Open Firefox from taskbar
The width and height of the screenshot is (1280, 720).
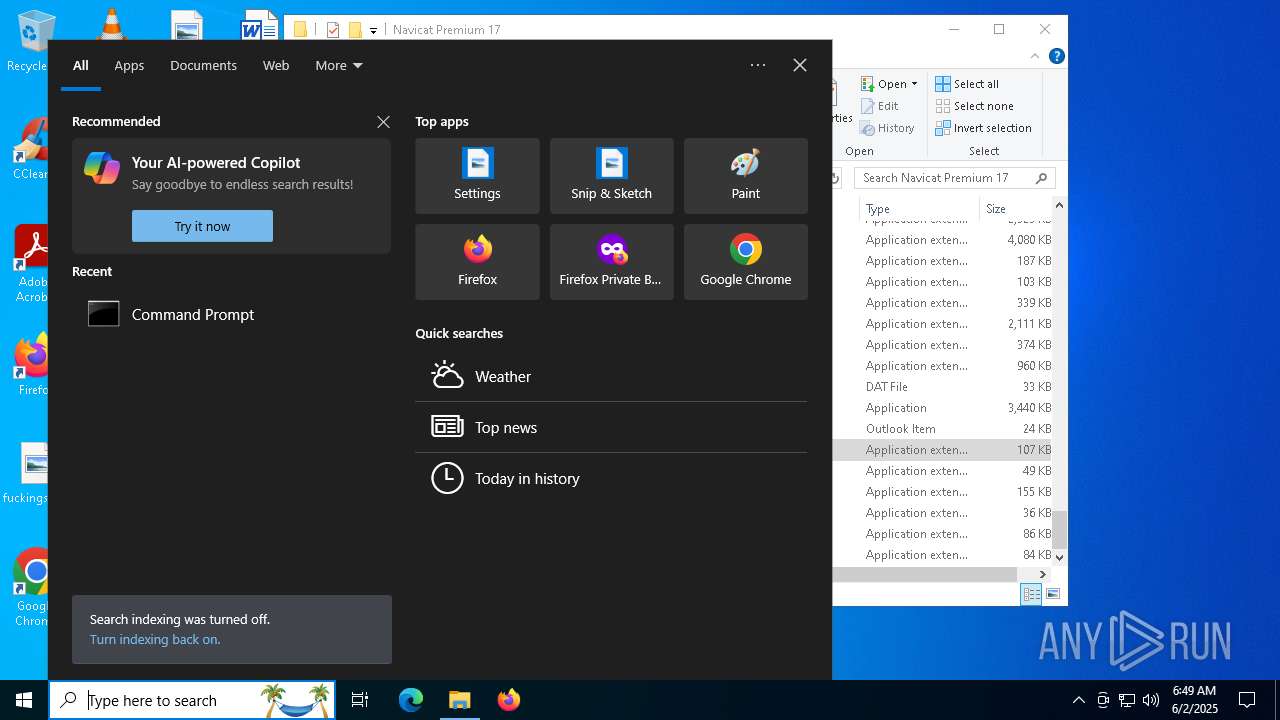click(x=509, y=700)
